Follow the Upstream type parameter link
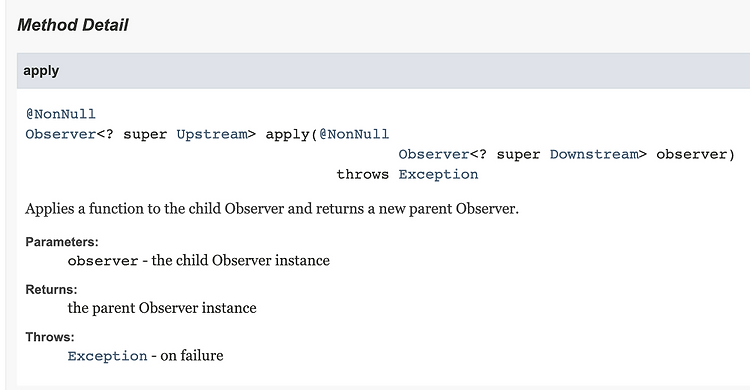 point(212,134)
